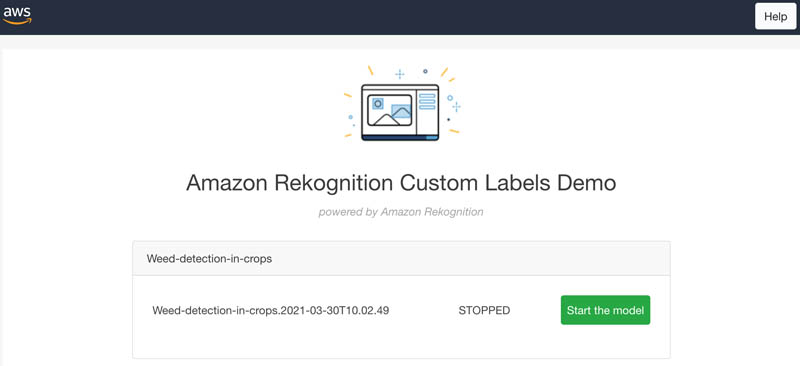The height and width of the screenshot is (366, 800).
Task: Click the powered by Amazon Rekognition subtitle
Action: (x=401, y=212)
